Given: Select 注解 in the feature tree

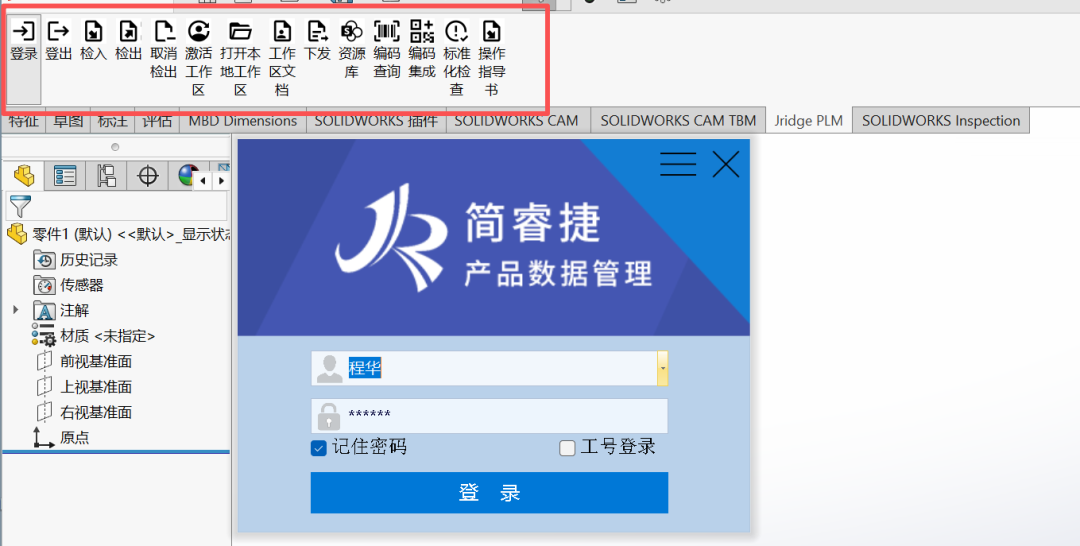Looking at the screenshot, I should point(61,311).
